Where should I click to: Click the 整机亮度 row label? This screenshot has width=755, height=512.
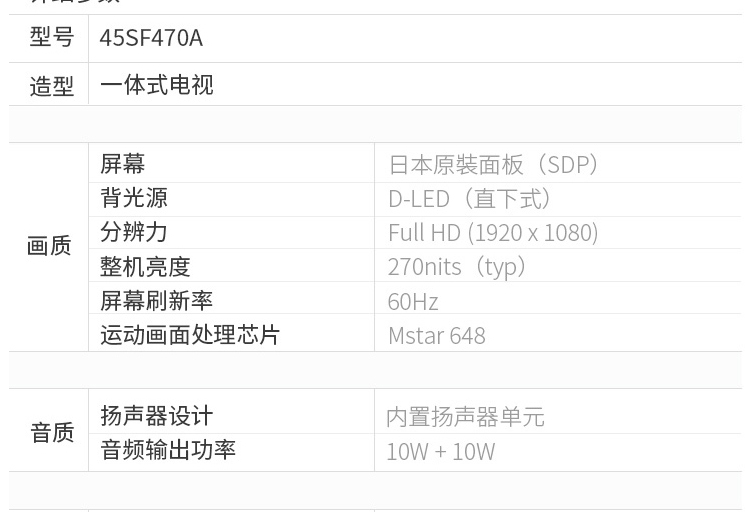145,266
